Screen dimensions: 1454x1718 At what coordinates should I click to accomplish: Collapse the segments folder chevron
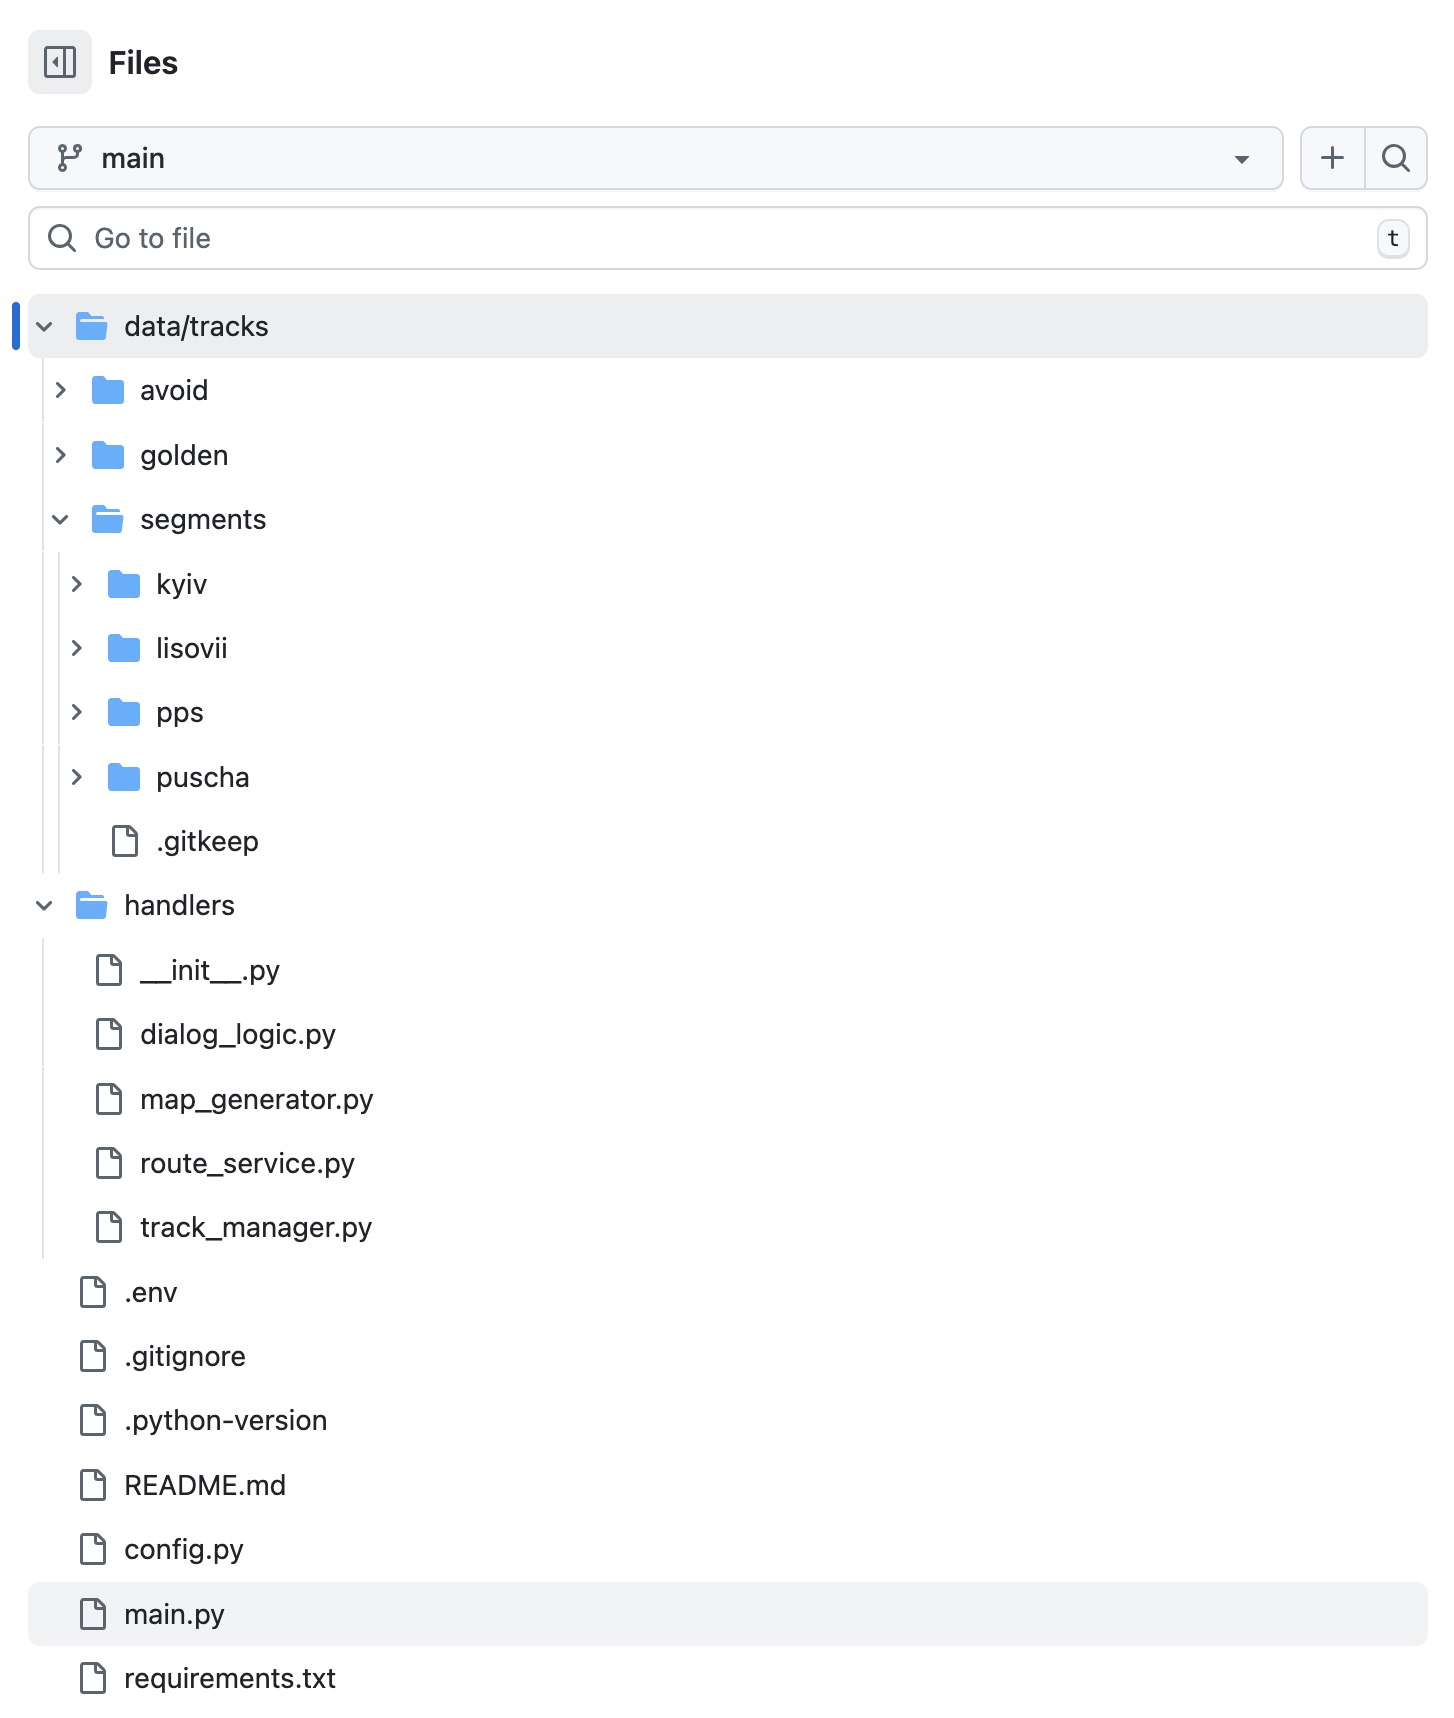point(61,520)
